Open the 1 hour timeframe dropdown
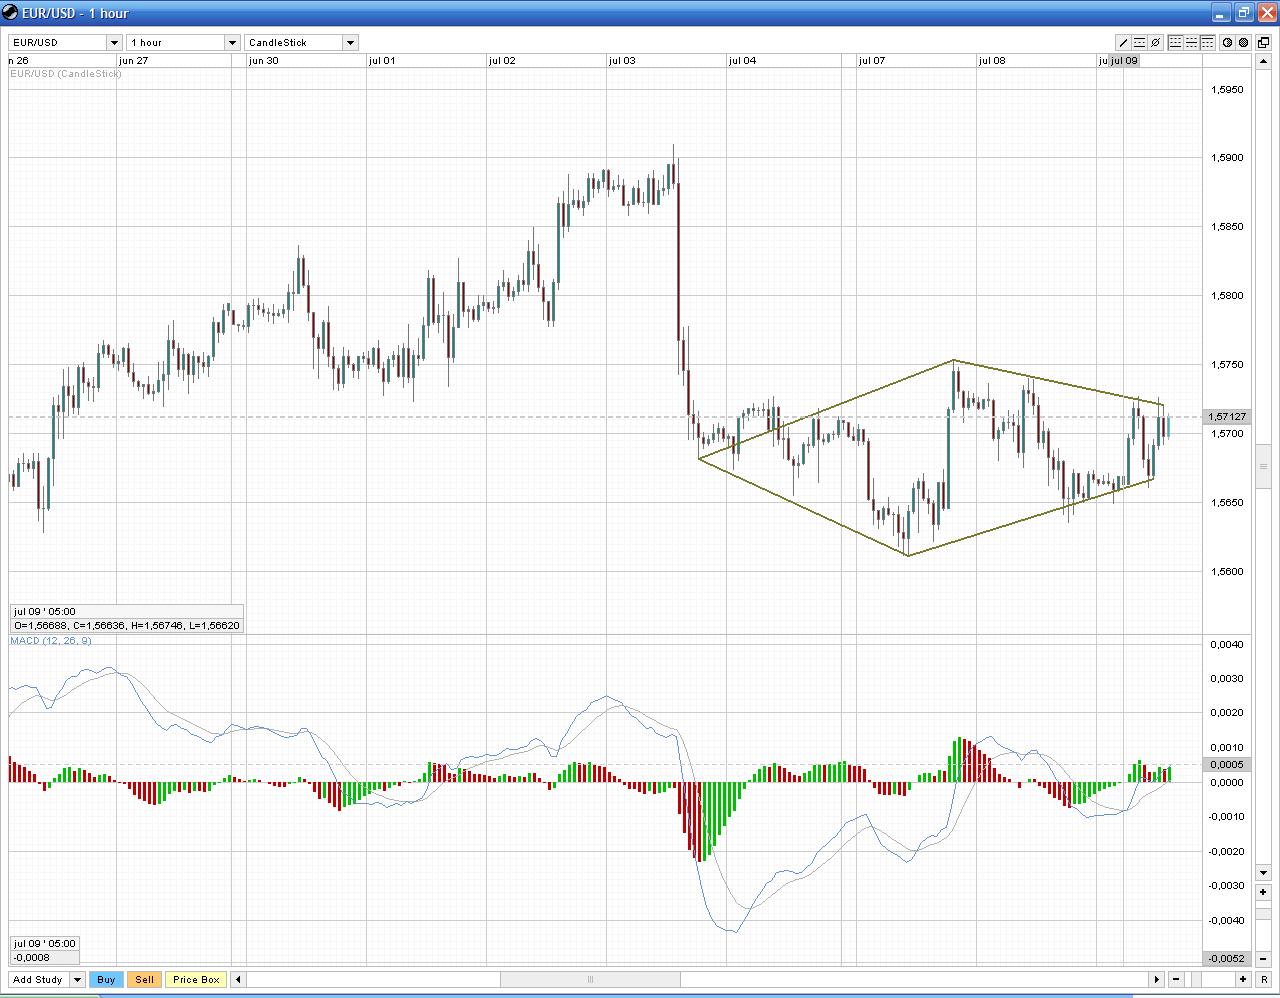The width and height of the screenshot is (1280, 998). 232,43
